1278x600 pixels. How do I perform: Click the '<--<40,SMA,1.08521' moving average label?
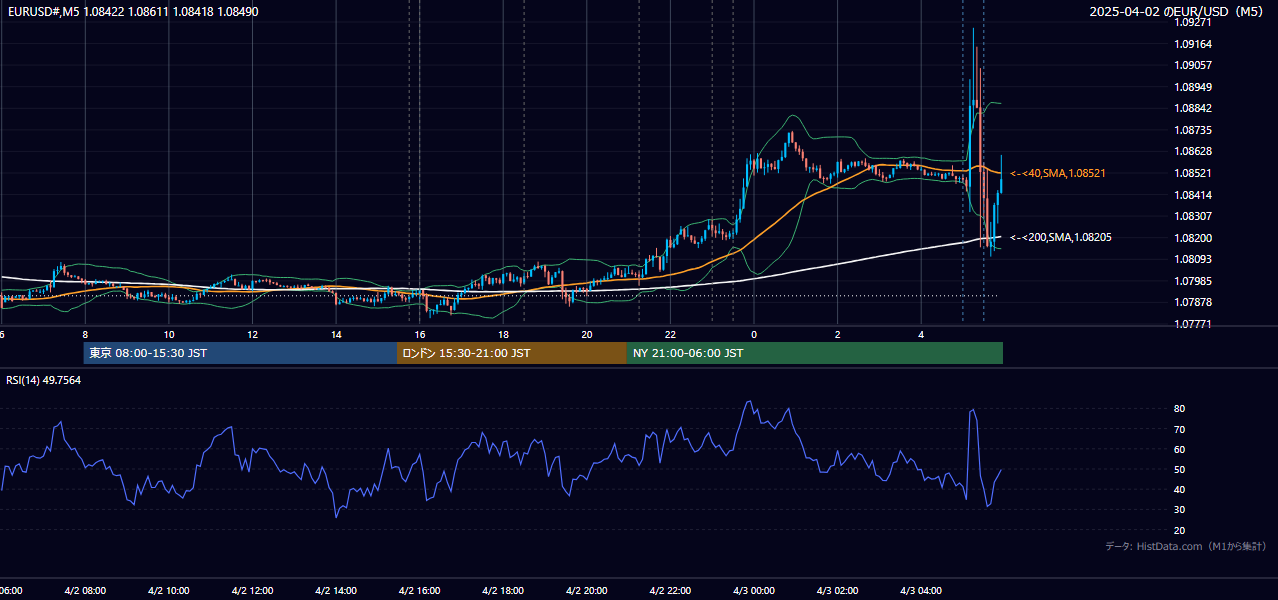tap(1057, 174)
